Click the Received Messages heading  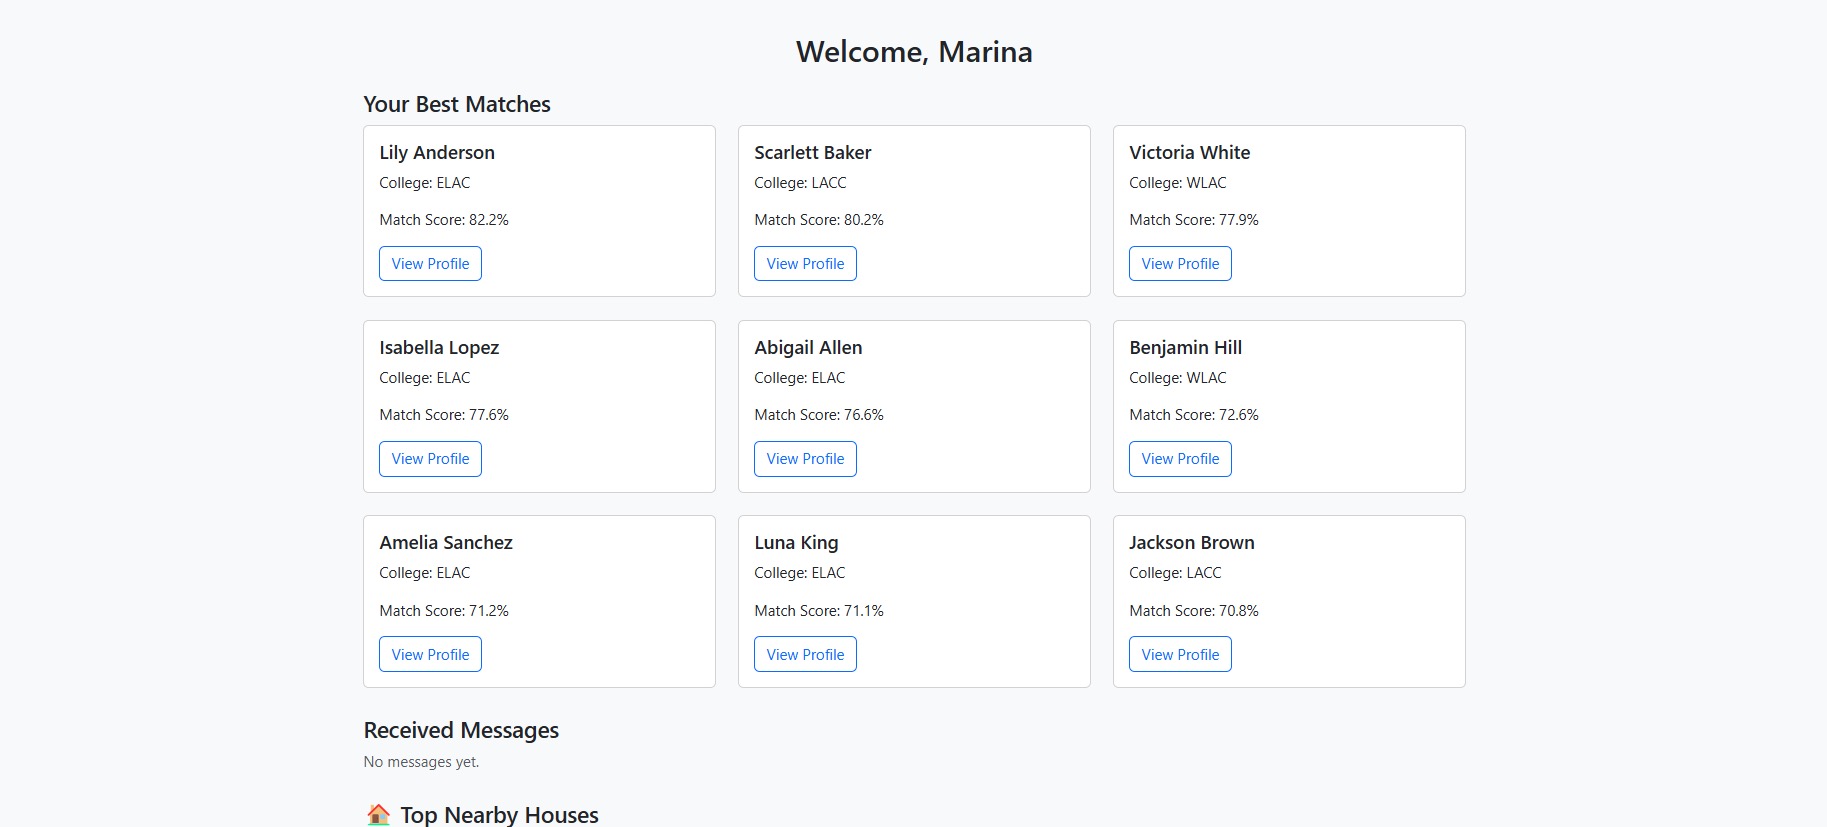[461, 730]
